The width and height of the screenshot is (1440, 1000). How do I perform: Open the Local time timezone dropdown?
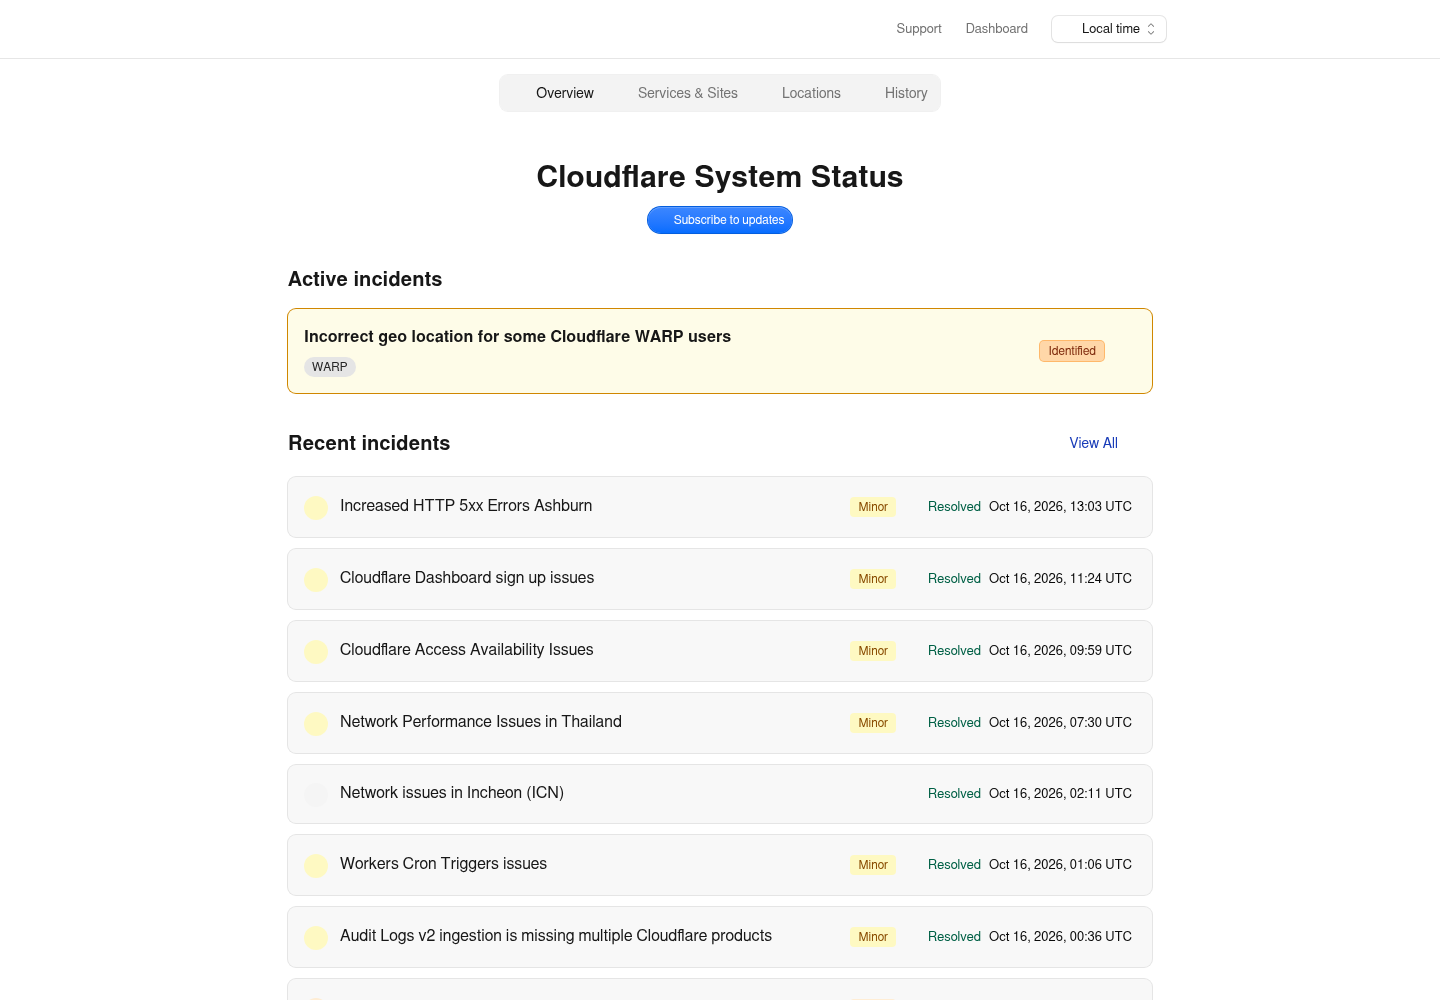coord(1108,29)
